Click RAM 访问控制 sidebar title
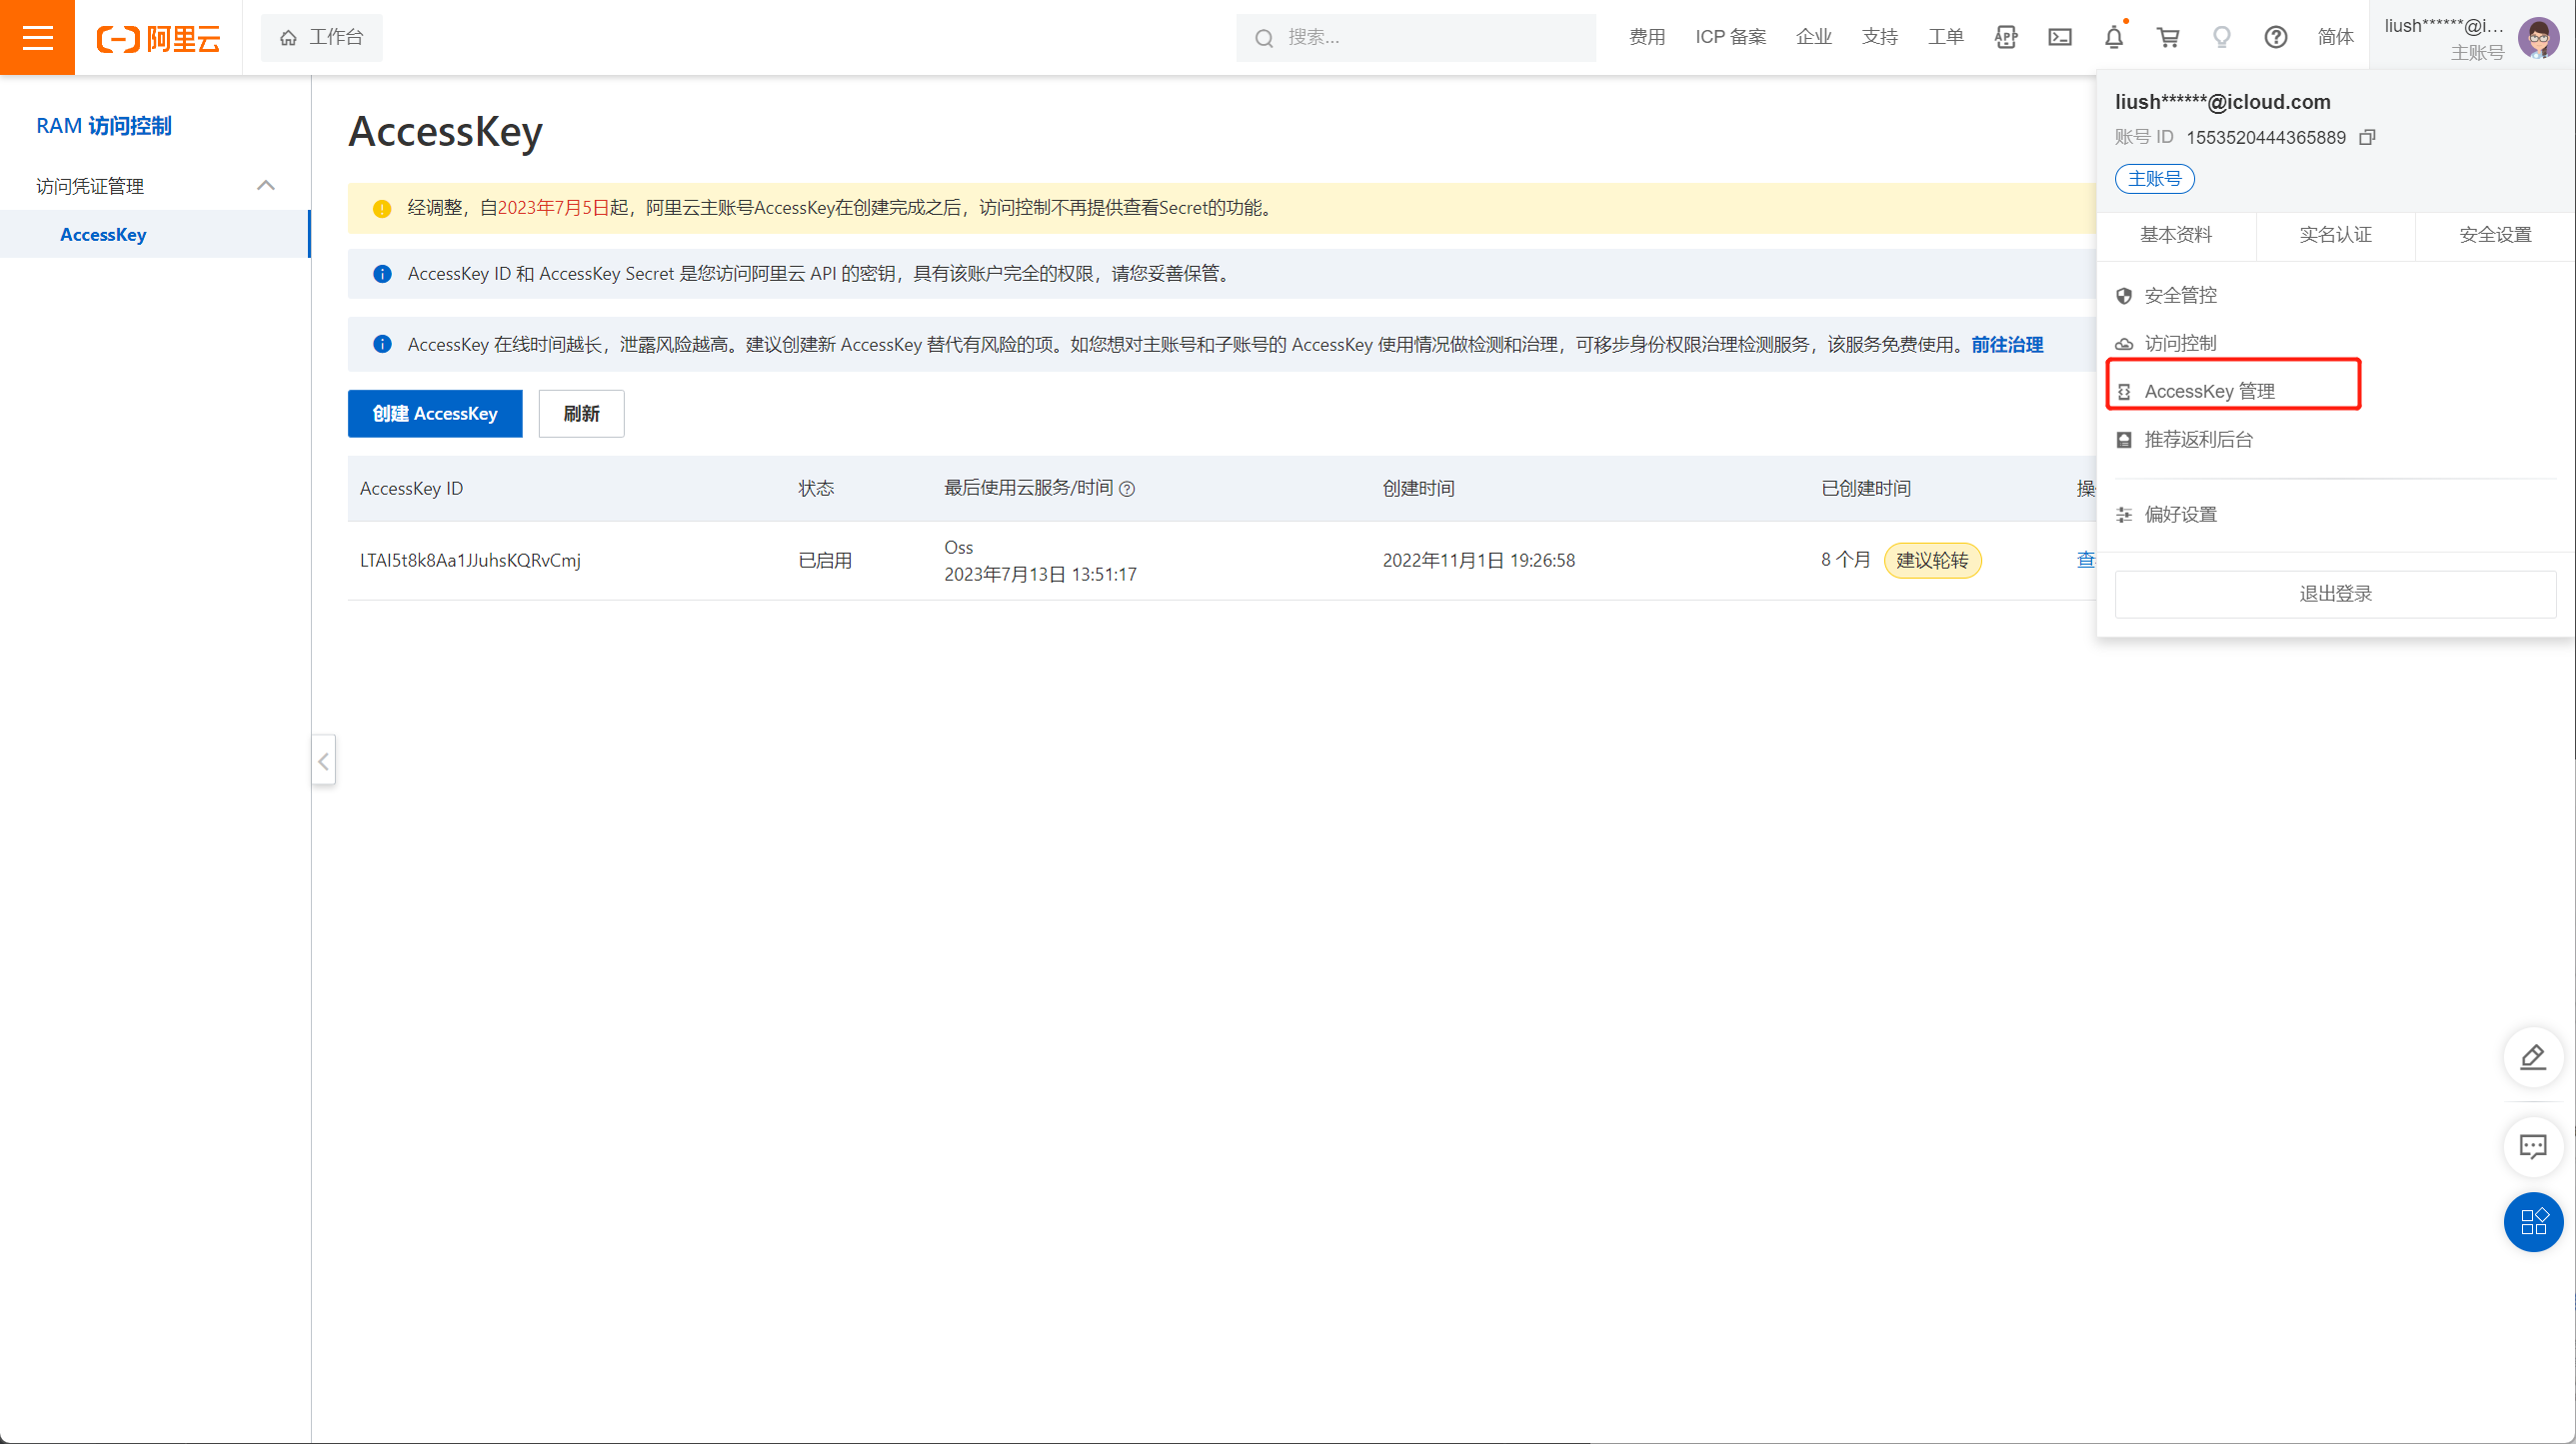2576x1444 pixels. coord(104,126)
